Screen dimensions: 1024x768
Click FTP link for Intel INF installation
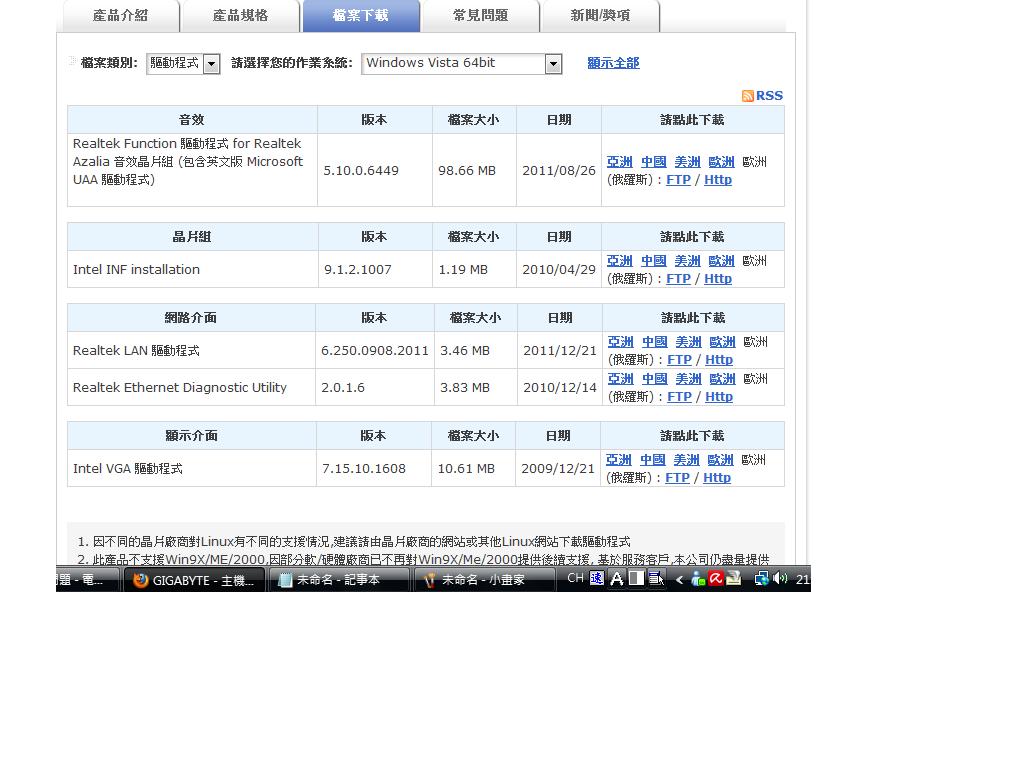679,279
